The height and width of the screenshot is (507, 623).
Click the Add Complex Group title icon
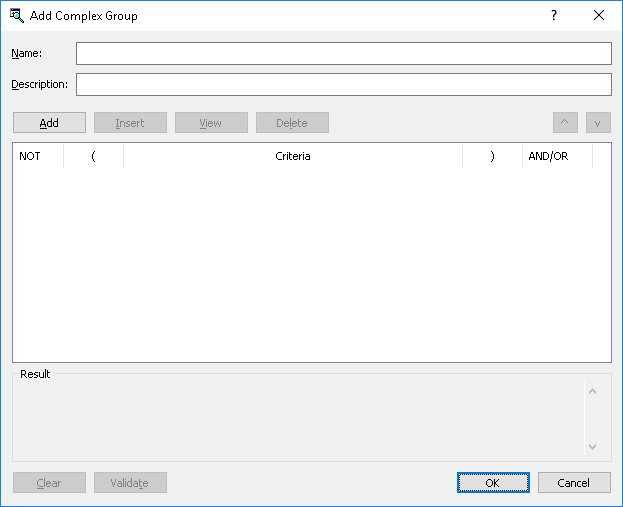16,16
